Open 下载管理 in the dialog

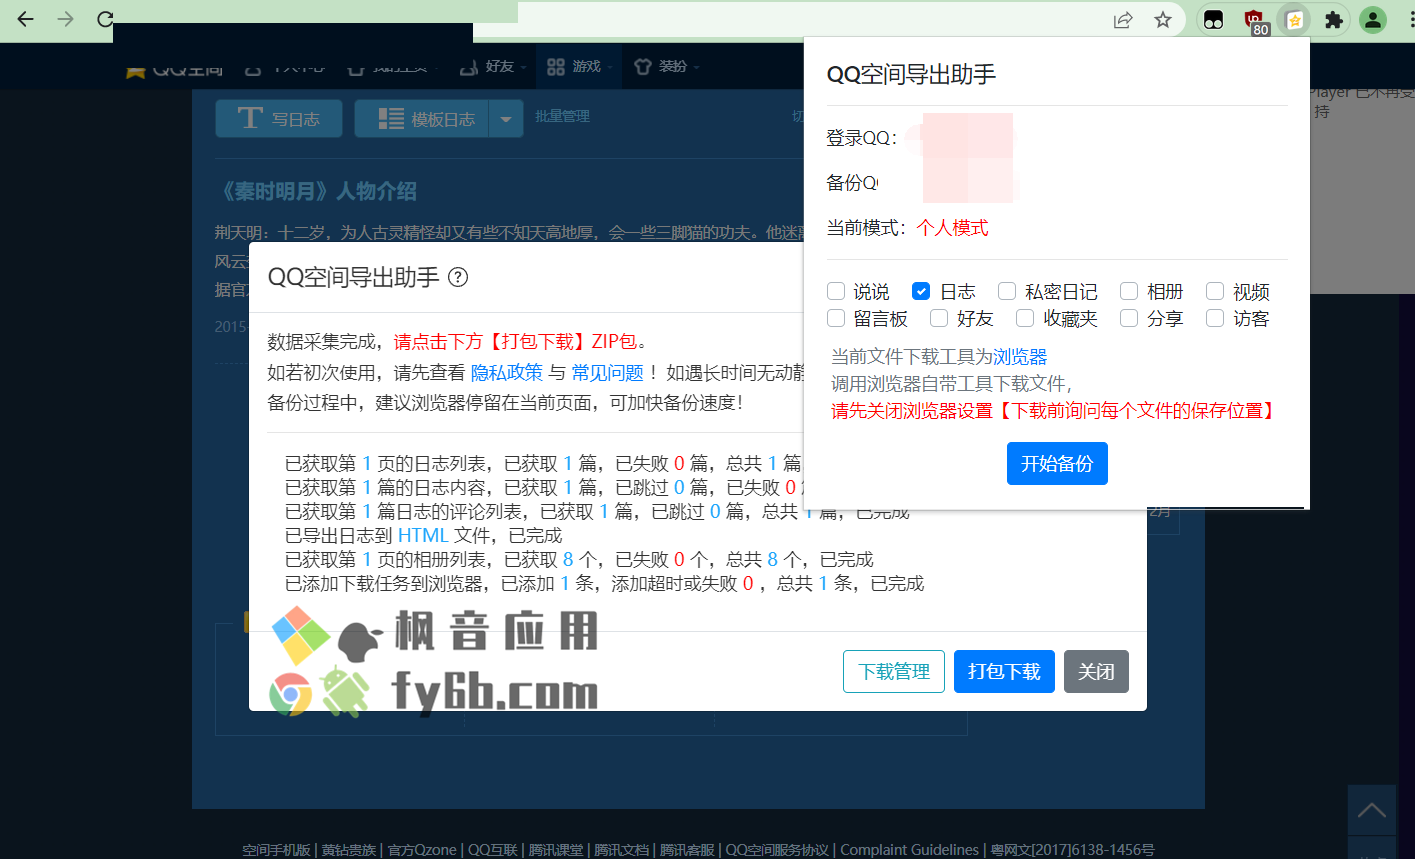pyautogui.click(x=894, y=671)
